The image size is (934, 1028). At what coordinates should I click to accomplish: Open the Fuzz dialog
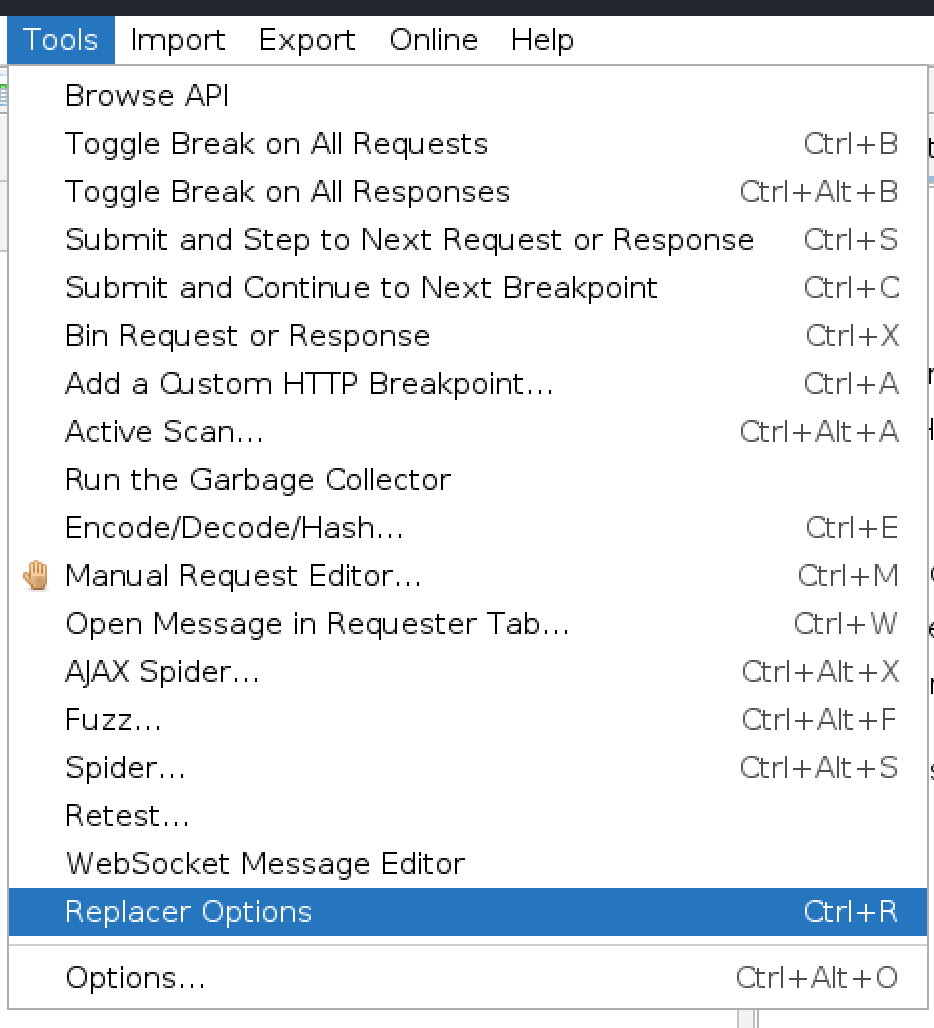tap(113, 719)
